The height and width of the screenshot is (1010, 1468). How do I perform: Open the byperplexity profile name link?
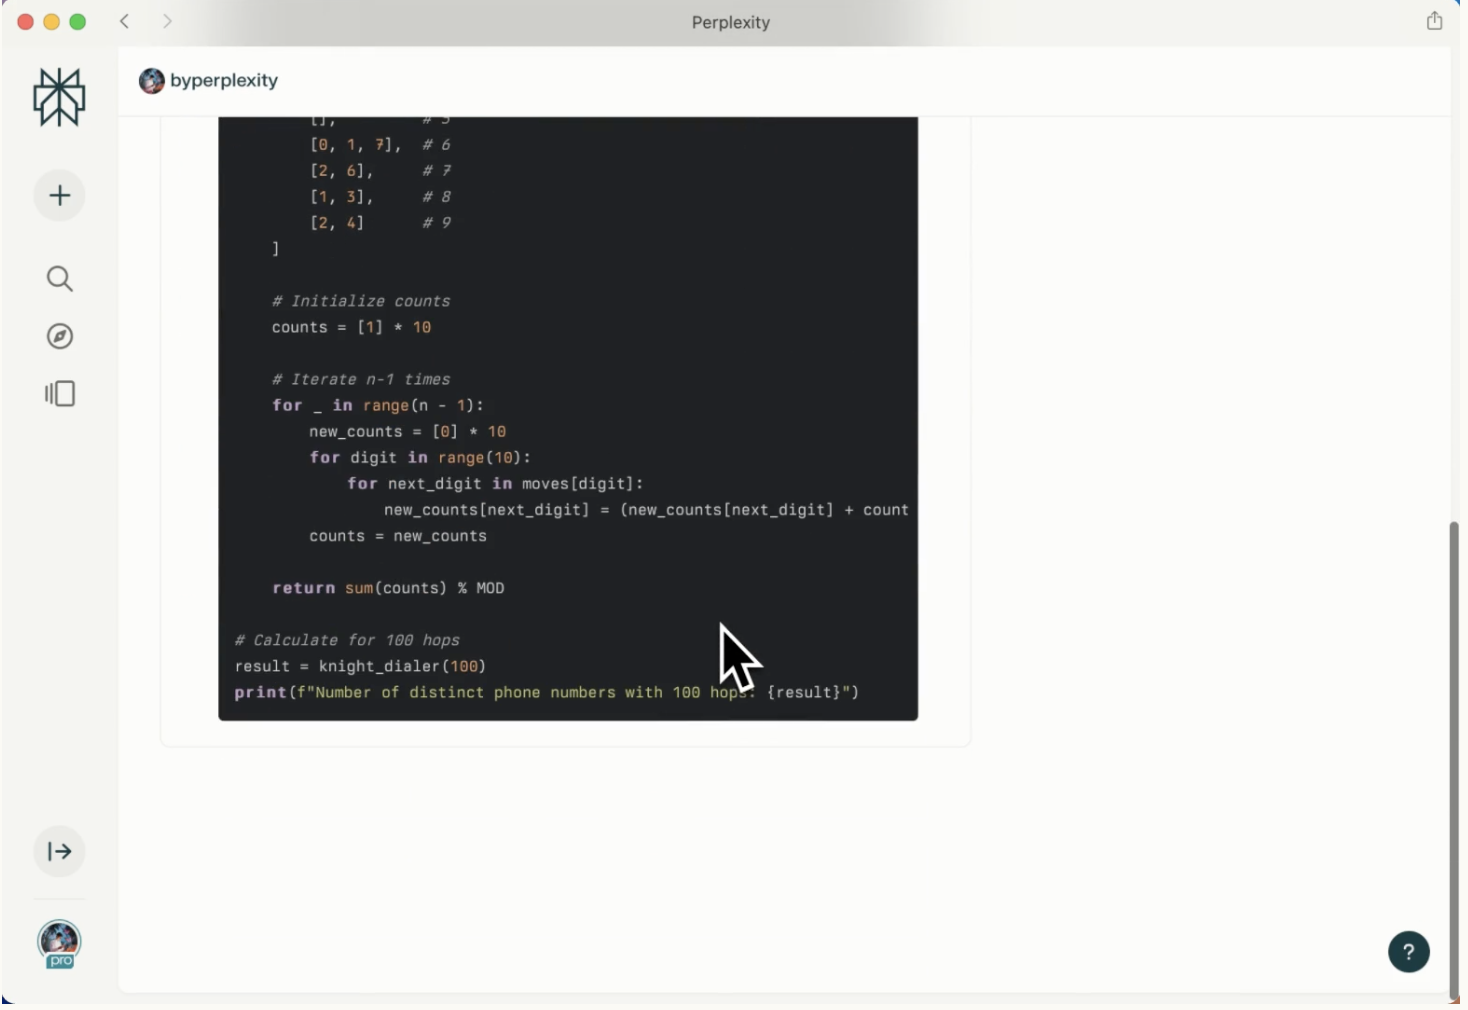point(224,81)
